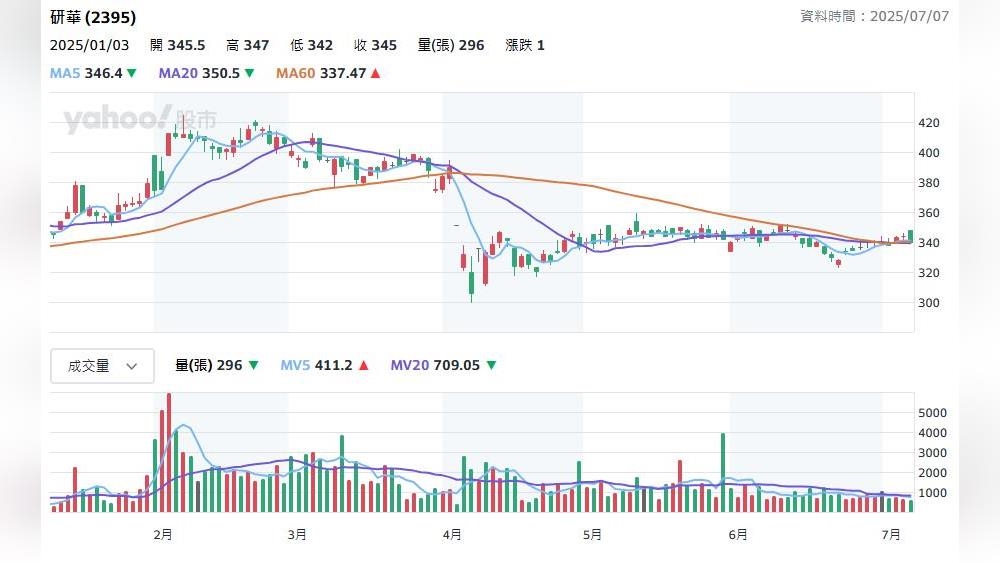Screen dimensions: 1000x563
Task: Click the green down arrow beside MV20
Action: click(491, 366)
